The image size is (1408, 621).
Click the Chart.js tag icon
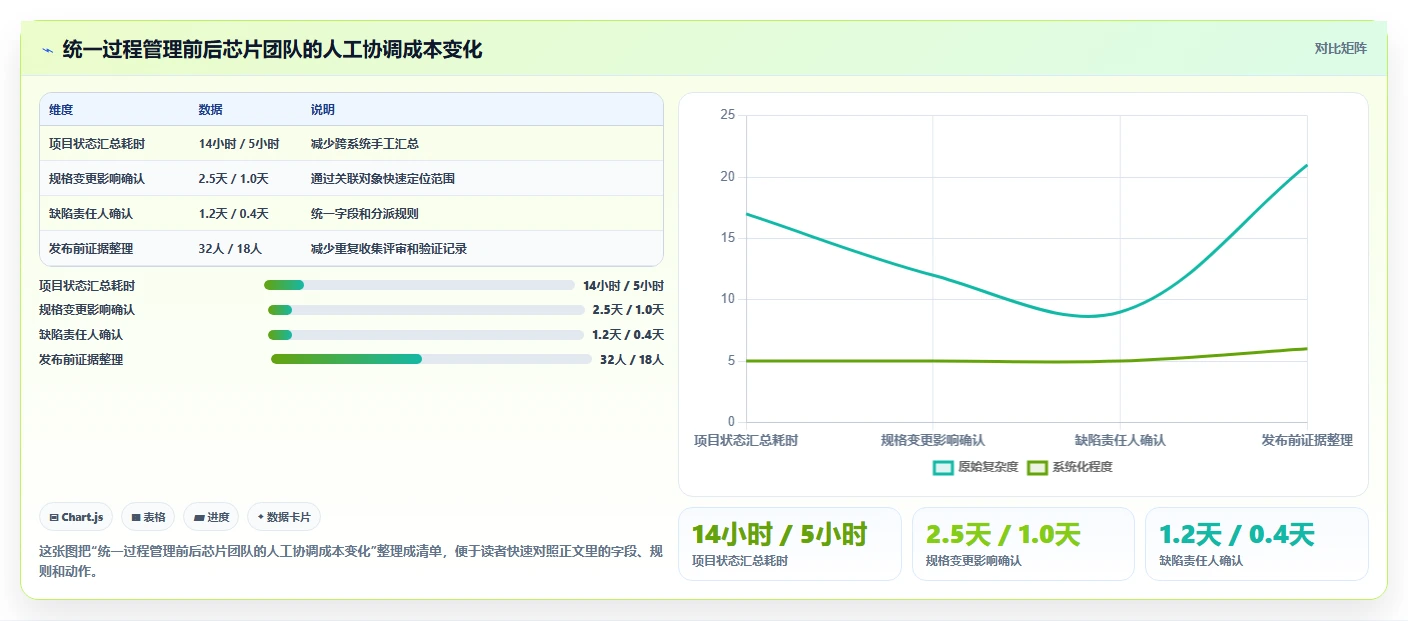(54, 517)
